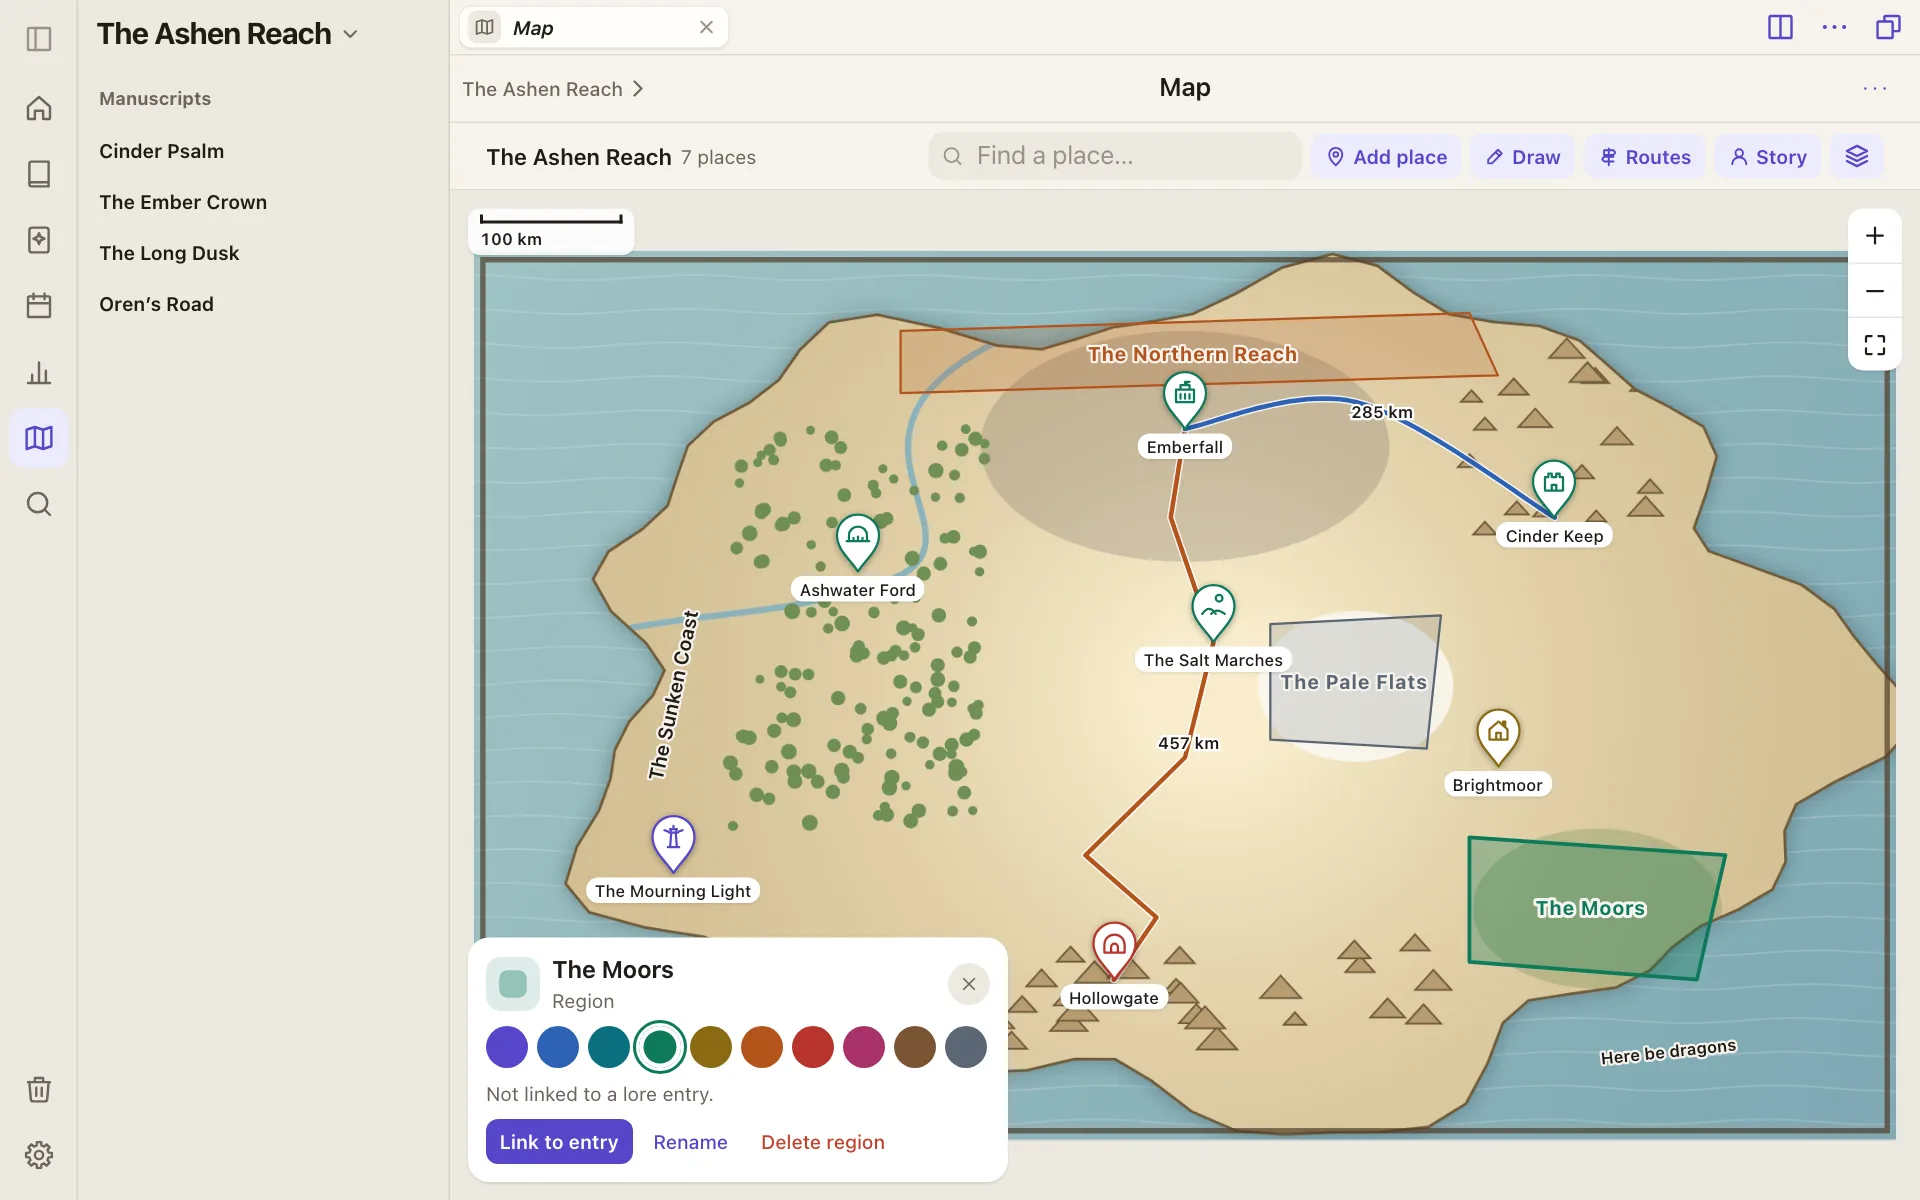Choose the red color swatch
Screen dimensions: 1920x1200
(813, 1047)
